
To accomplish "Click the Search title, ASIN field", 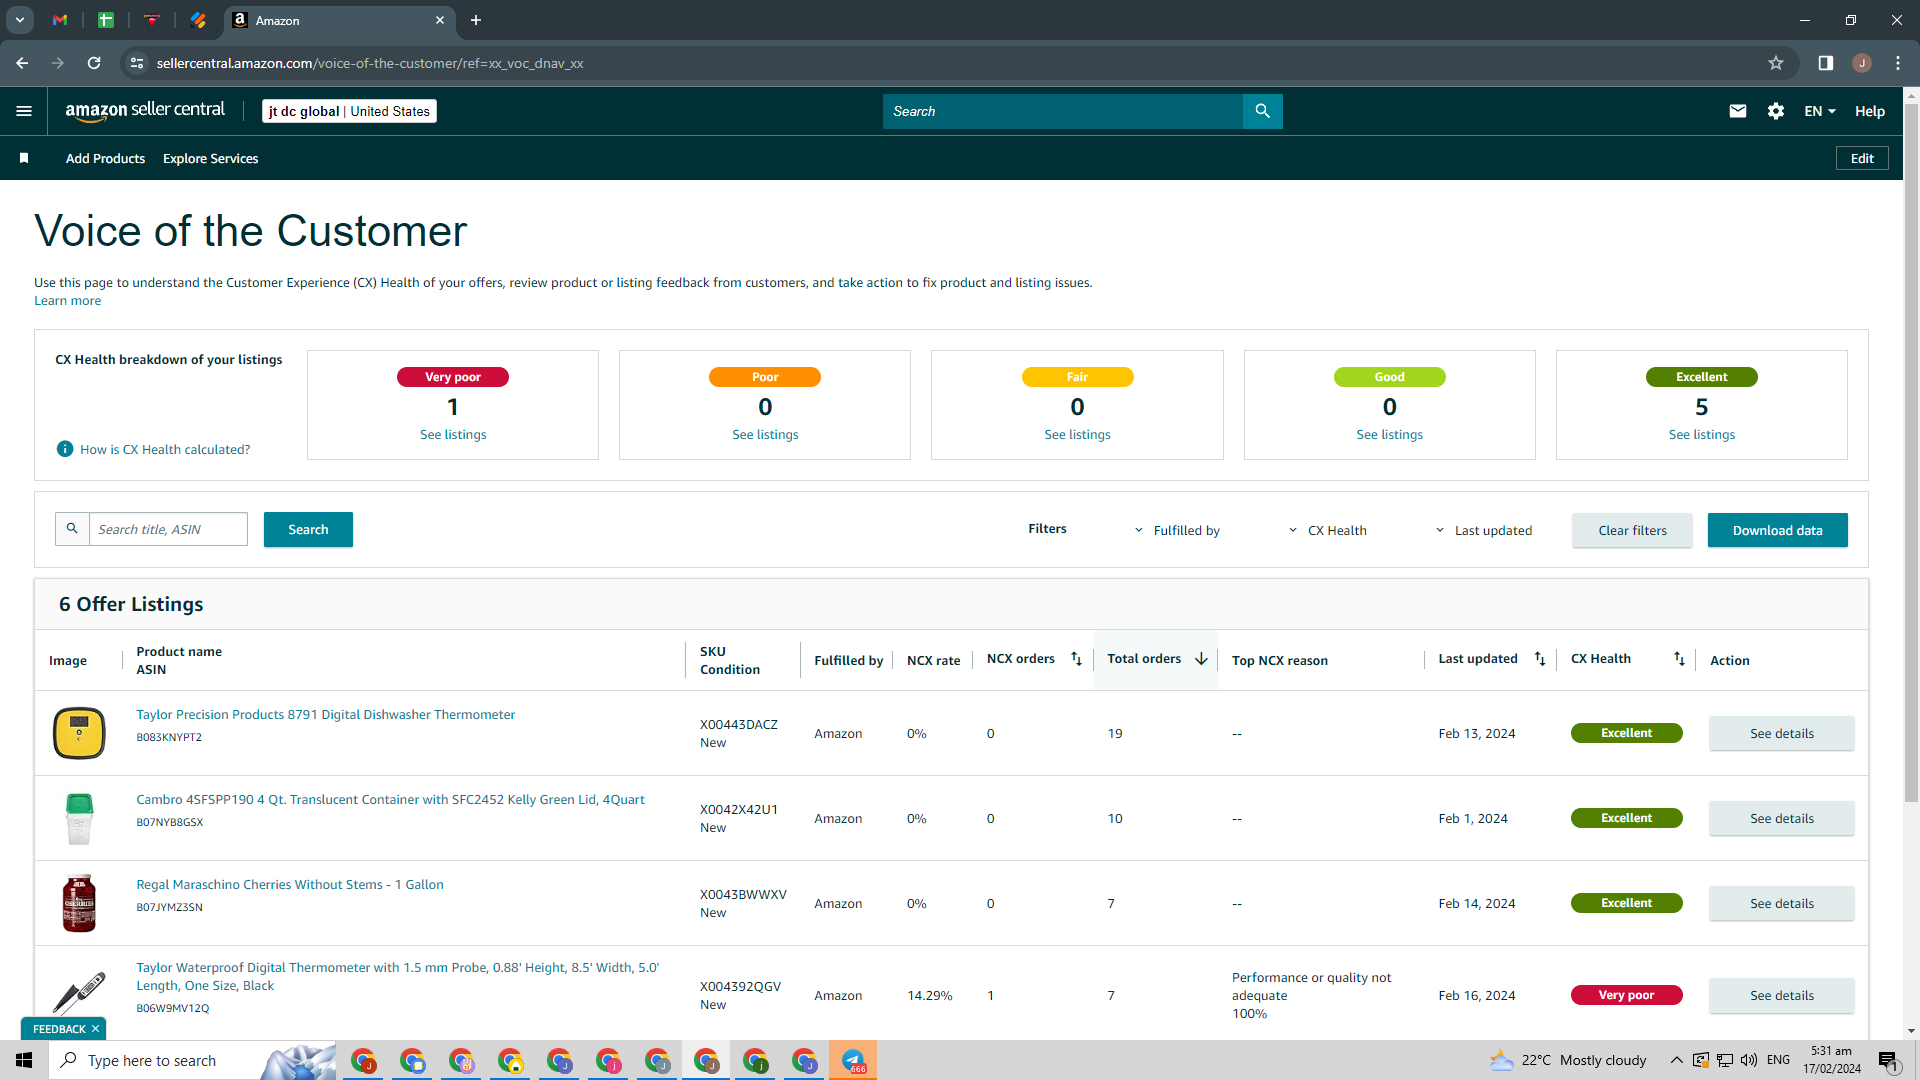I will point(168,529).
